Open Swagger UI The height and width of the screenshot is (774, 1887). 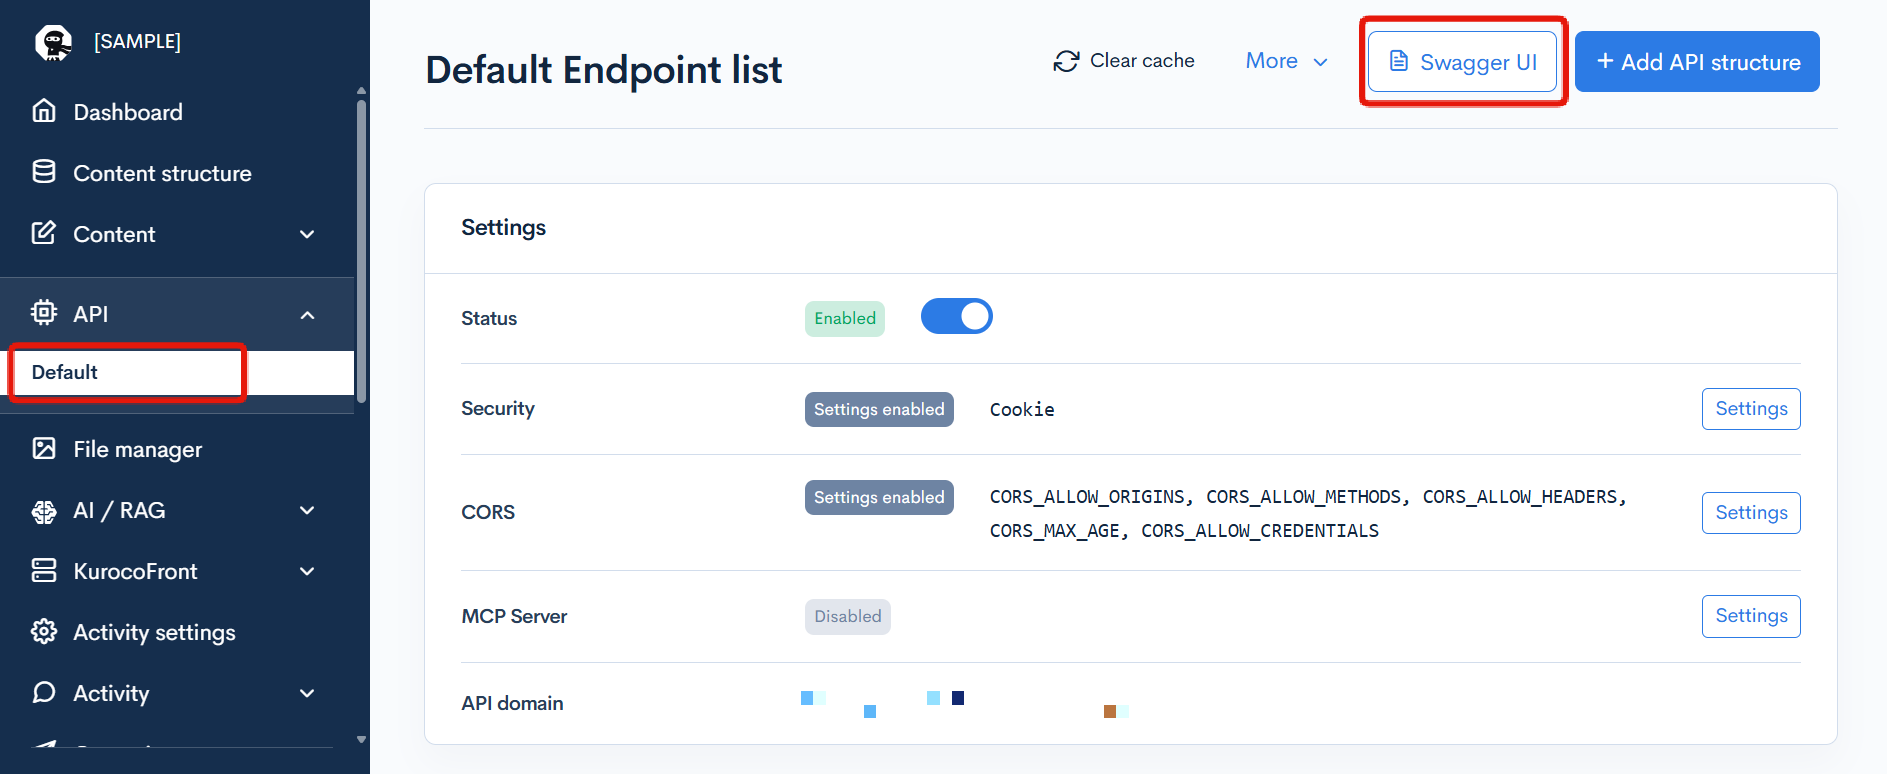(x=1462, y=62)
